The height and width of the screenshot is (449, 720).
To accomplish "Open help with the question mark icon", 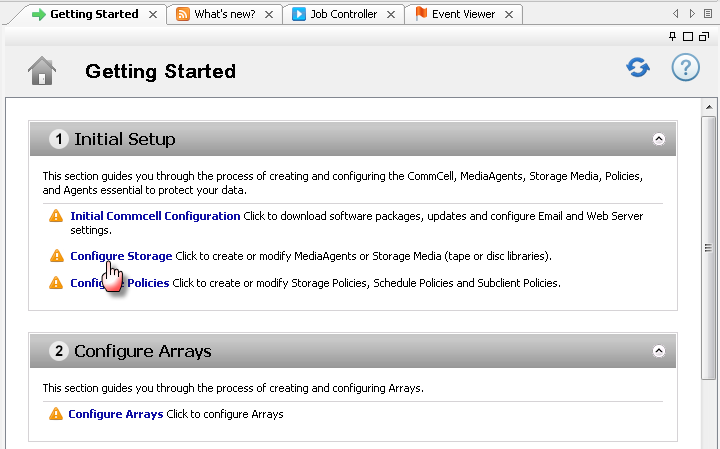I will click(x=686, y=67).
